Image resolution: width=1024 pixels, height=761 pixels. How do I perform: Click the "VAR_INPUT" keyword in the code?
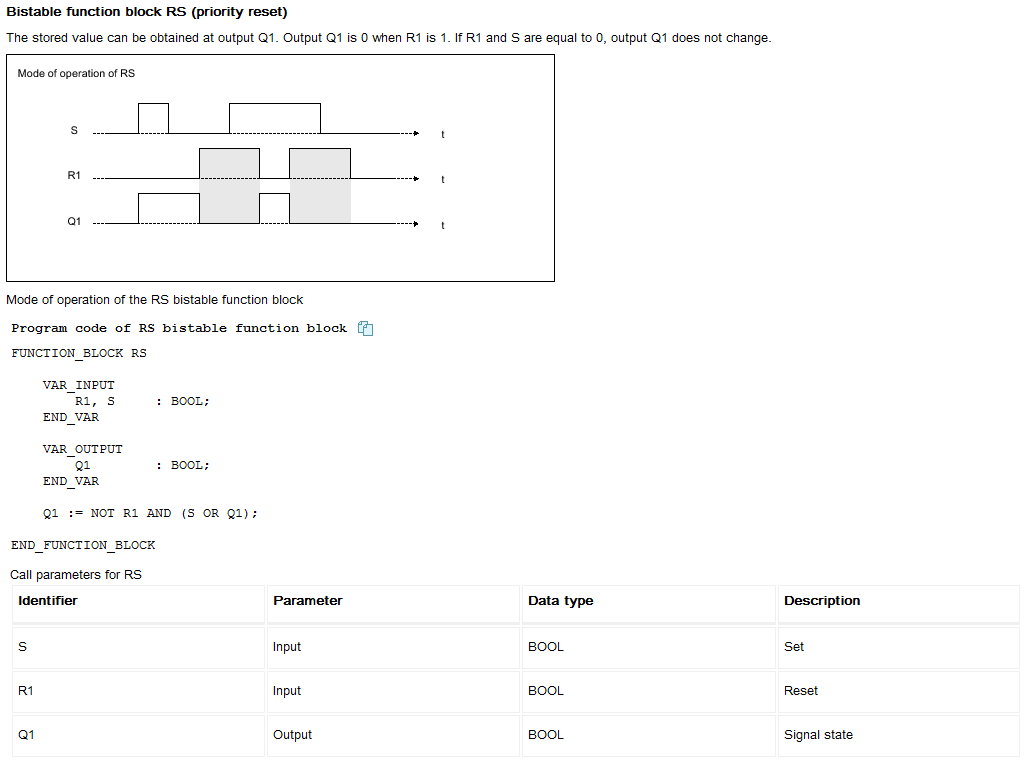point(78,385)
